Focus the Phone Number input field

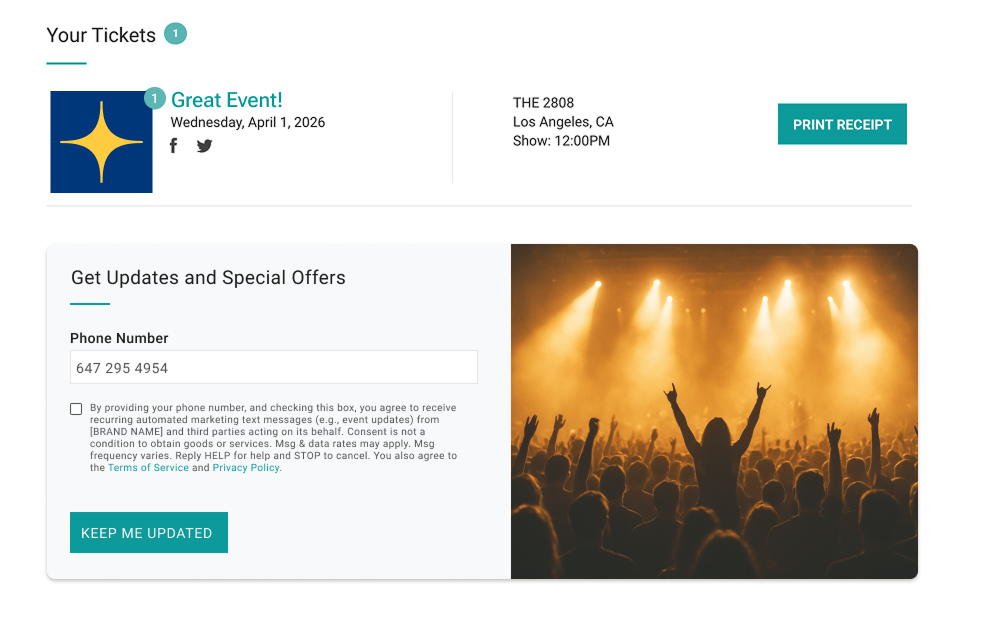[x=274, y=367]
